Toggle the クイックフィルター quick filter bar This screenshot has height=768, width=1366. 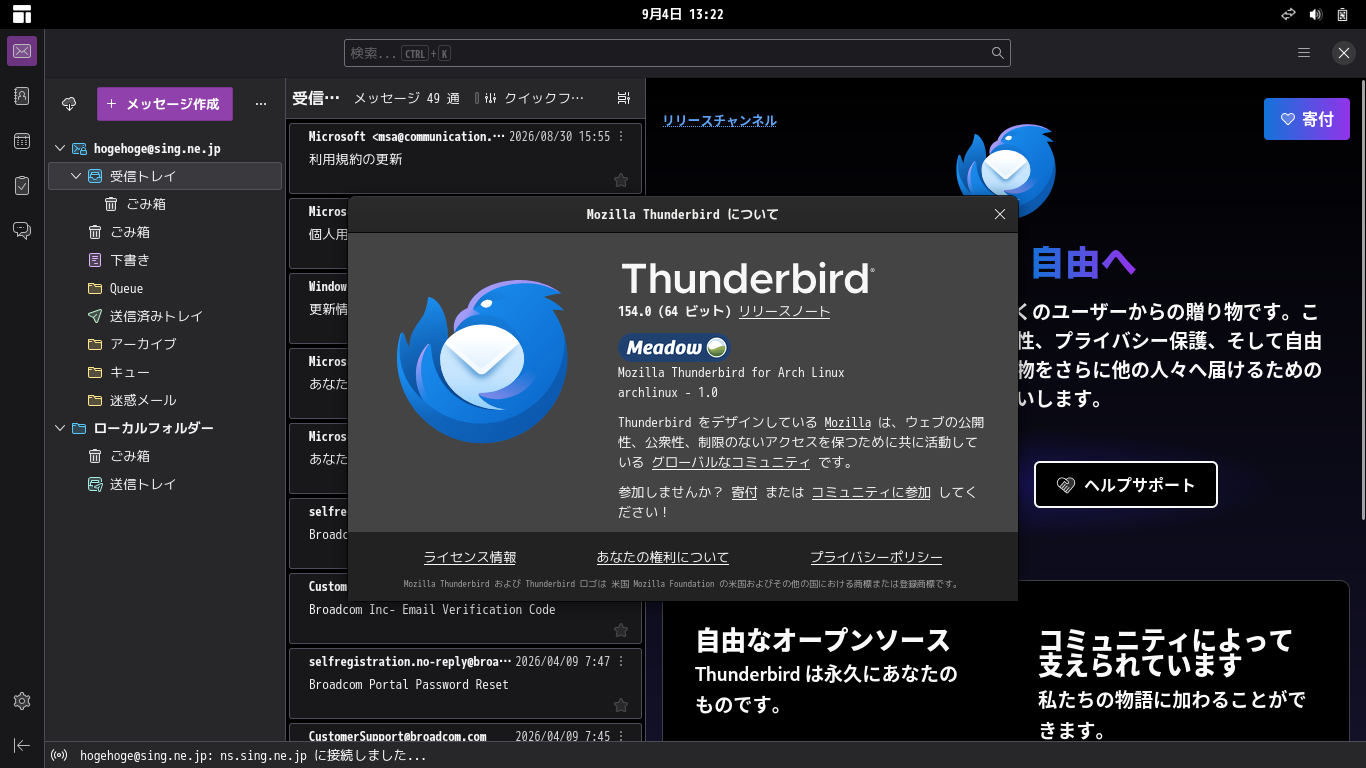point(530,98)
